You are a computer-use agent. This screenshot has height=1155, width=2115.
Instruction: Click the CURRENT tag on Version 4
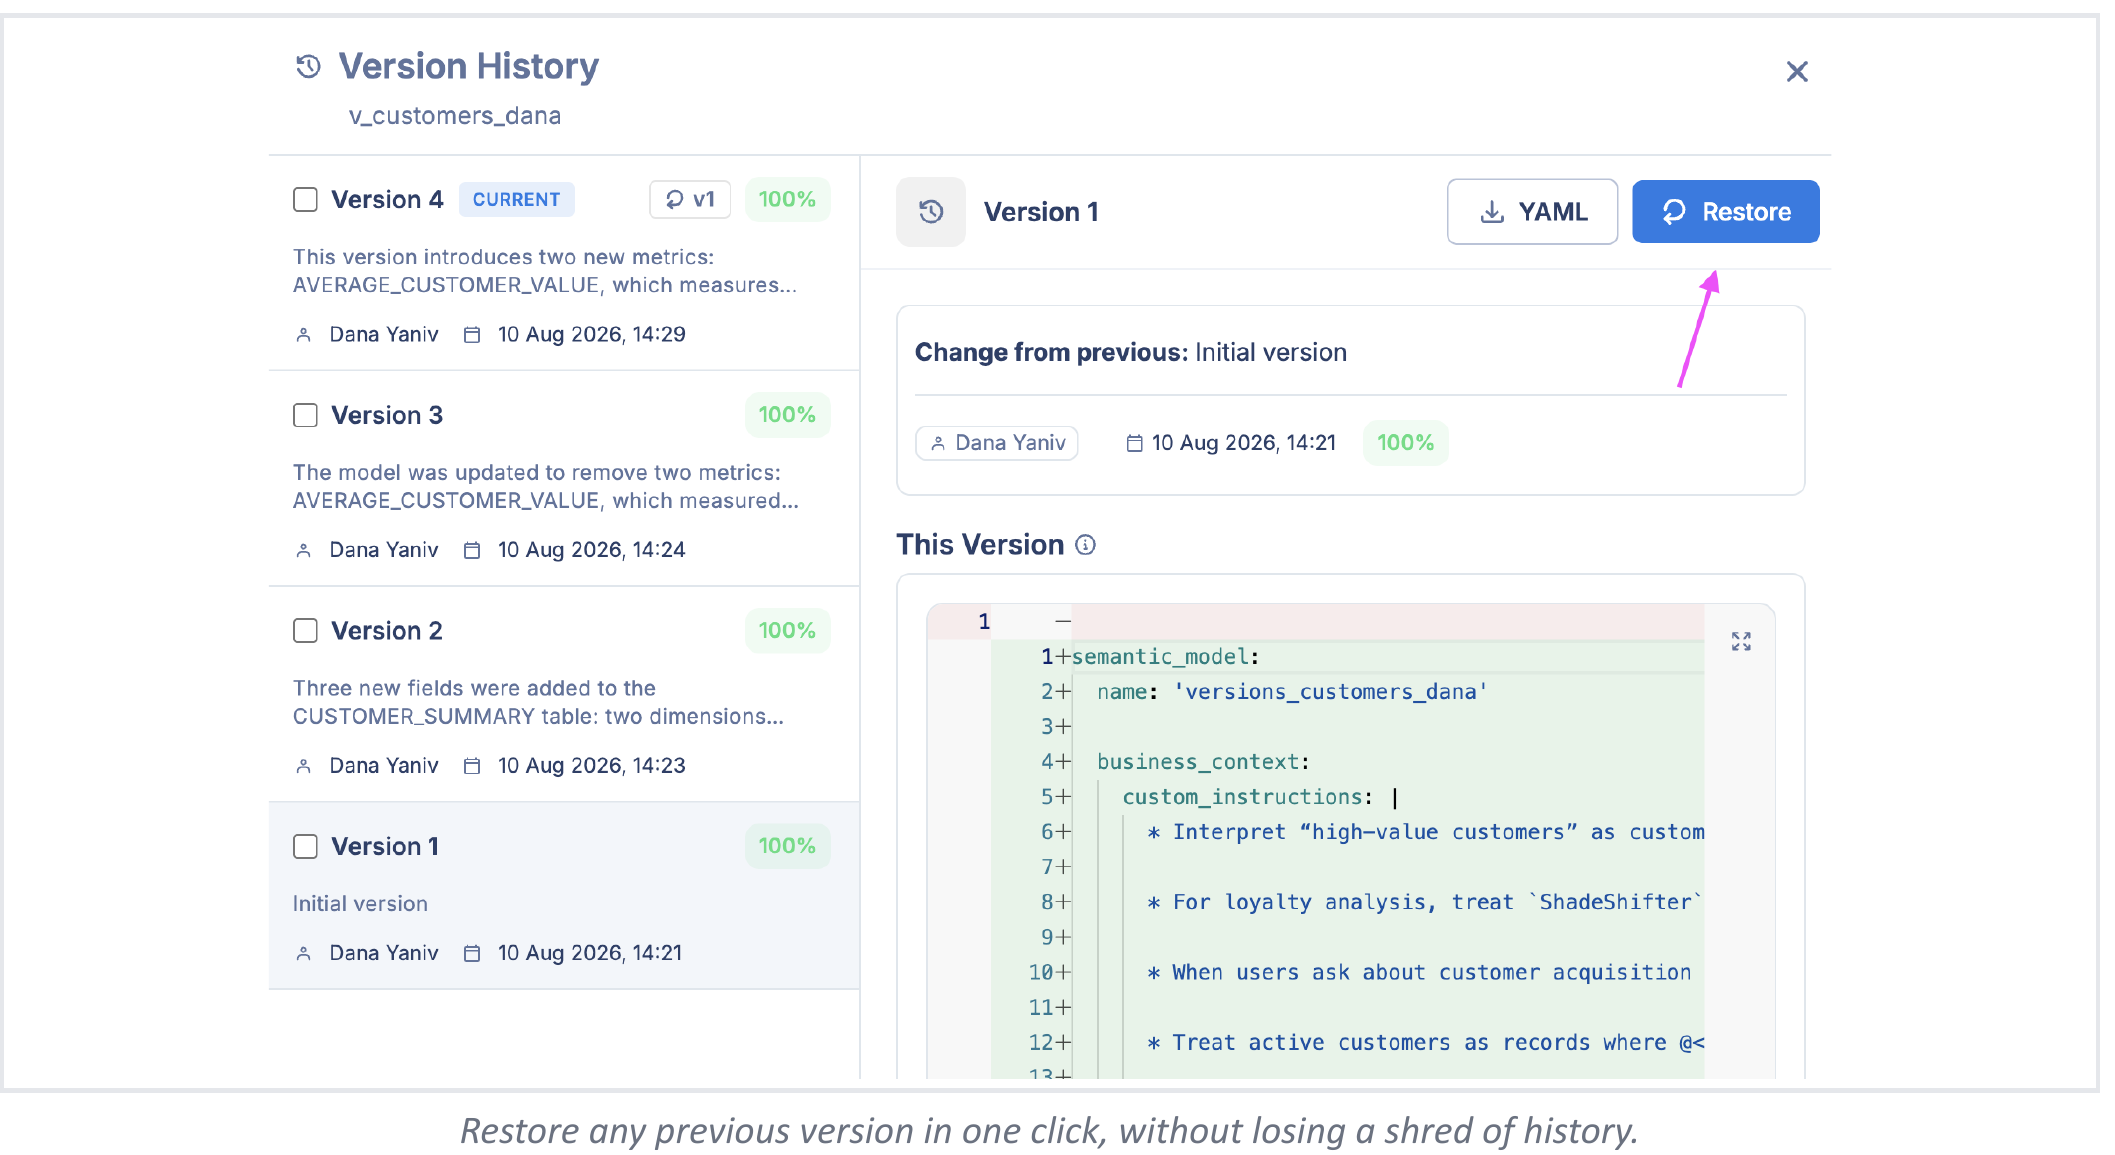click(516, 200)
